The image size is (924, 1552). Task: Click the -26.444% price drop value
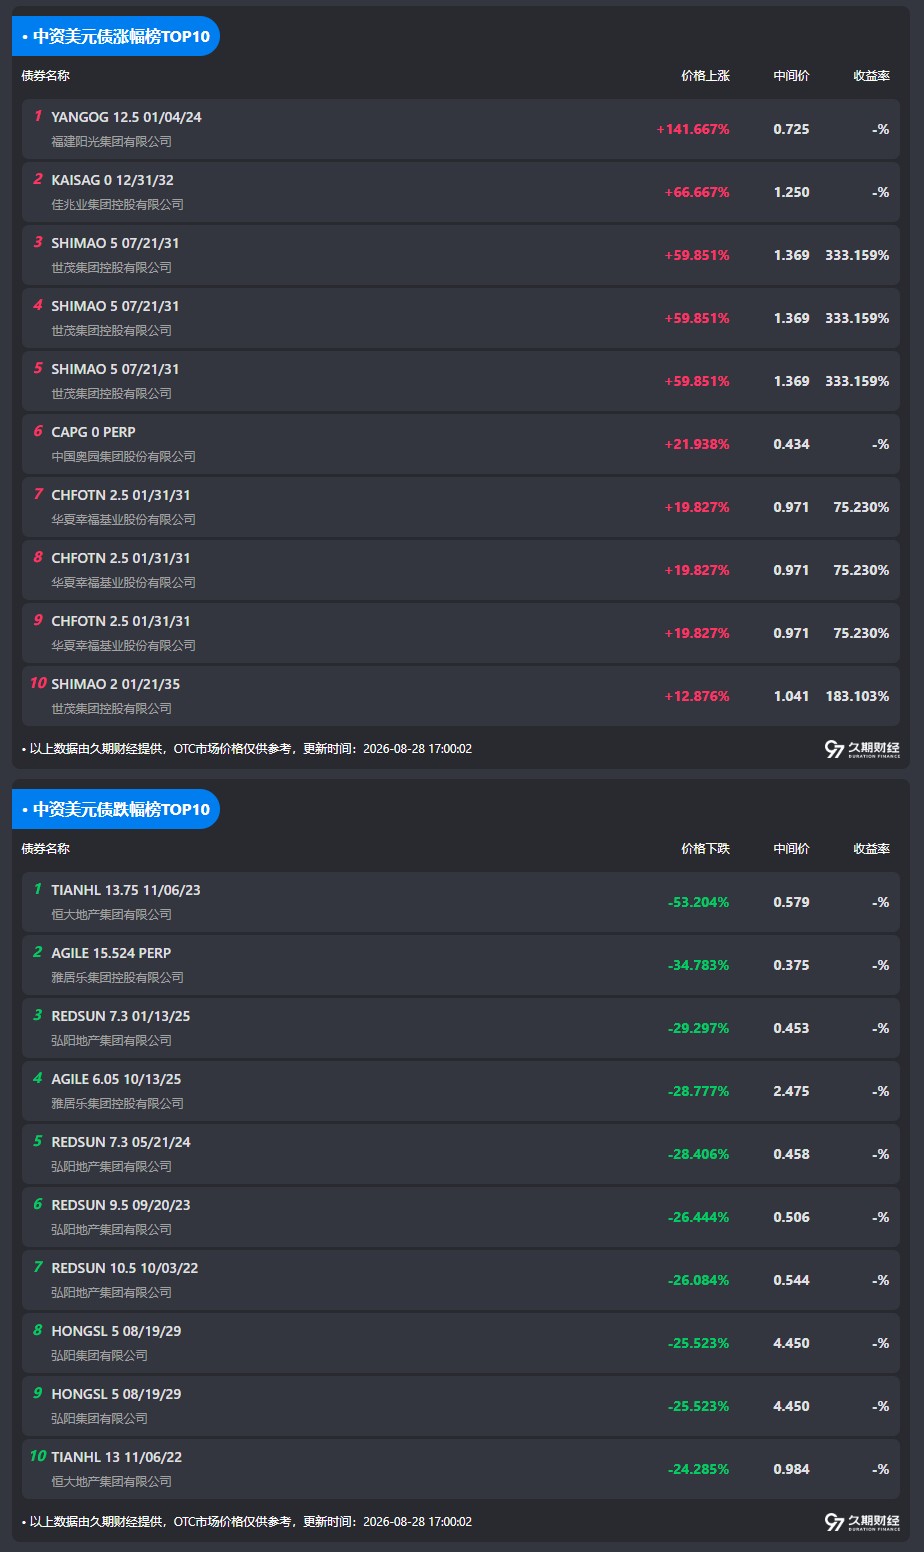[x=699, y=1217]
